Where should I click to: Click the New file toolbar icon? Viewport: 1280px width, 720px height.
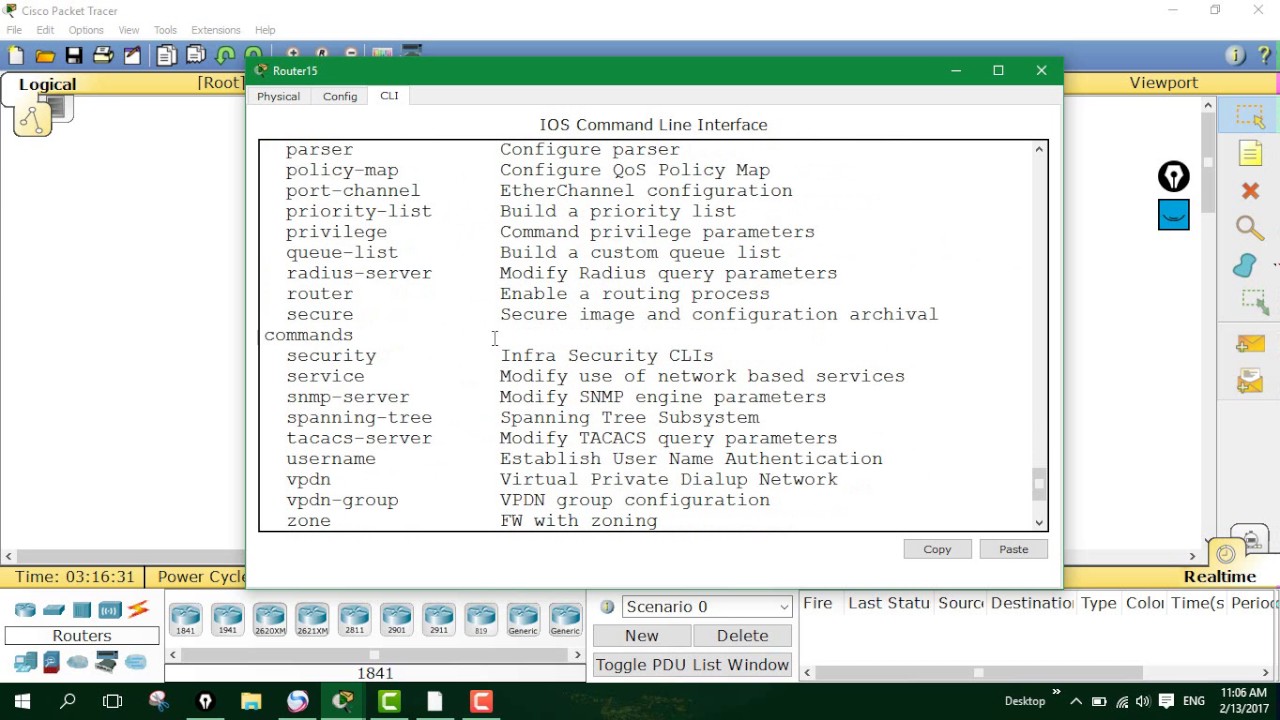tap(16, 56)
